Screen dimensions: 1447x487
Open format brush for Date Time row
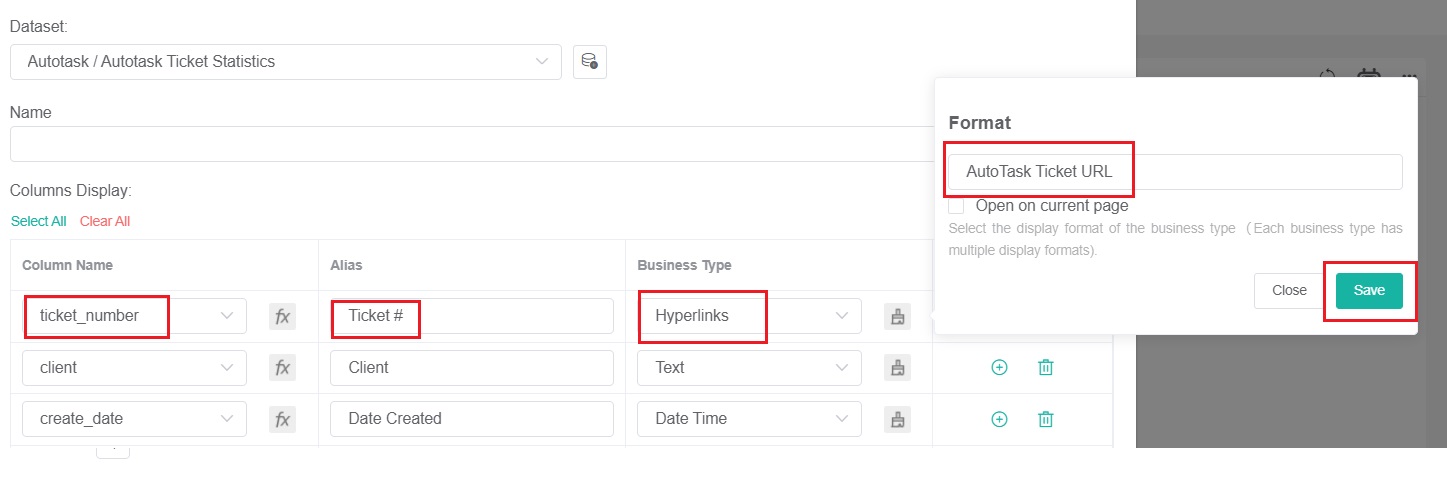(897, 418)
